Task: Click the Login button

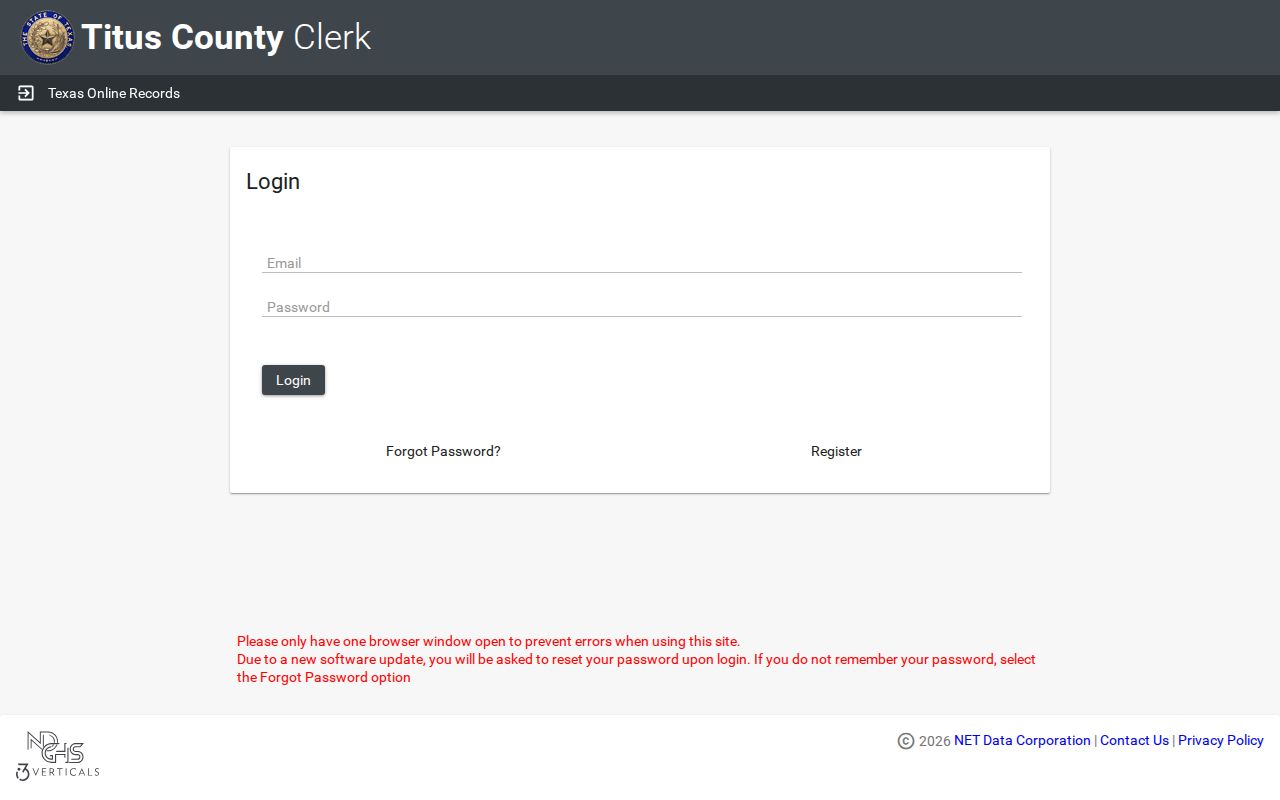Action: [x=293, y=380]
